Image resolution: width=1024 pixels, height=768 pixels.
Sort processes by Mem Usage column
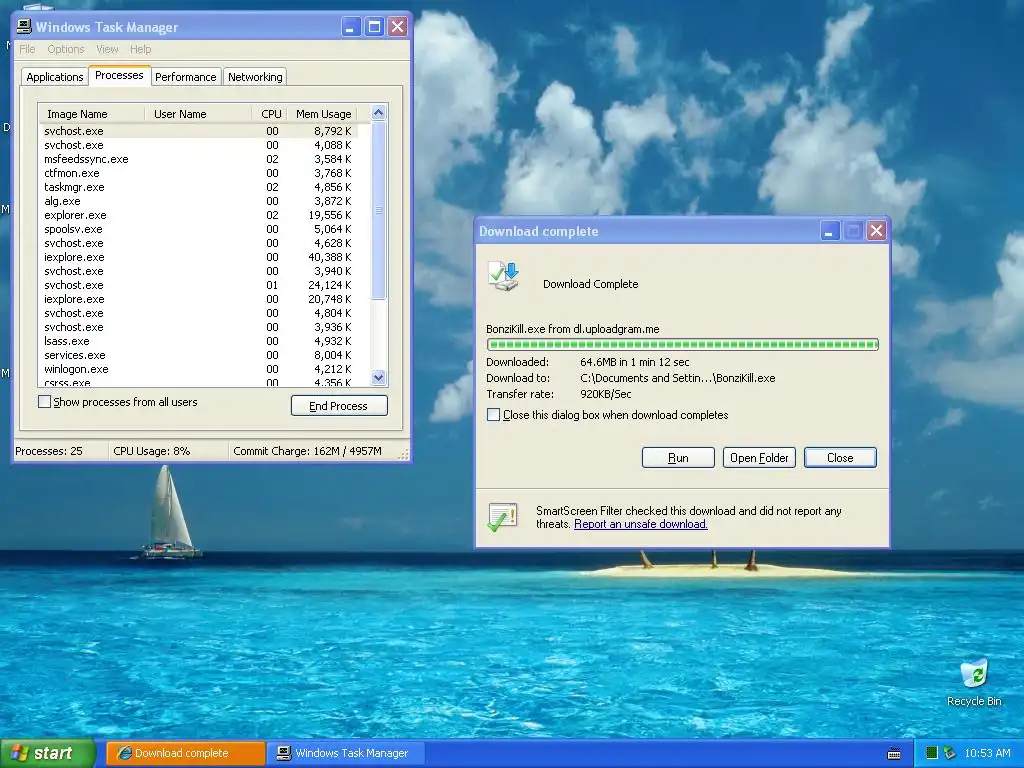pos(323,114)
